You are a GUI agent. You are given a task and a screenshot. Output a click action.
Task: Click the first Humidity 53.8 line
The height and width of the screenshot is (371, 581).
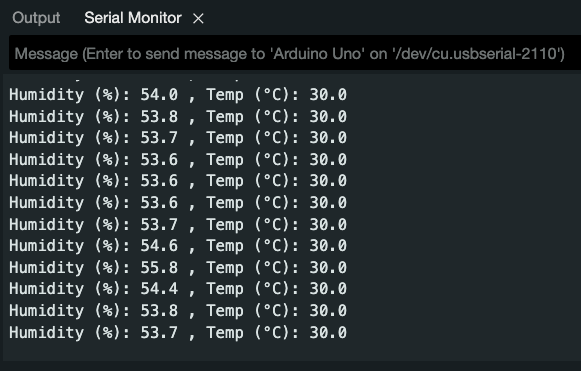pyautogui.click(x=178, y=117)
